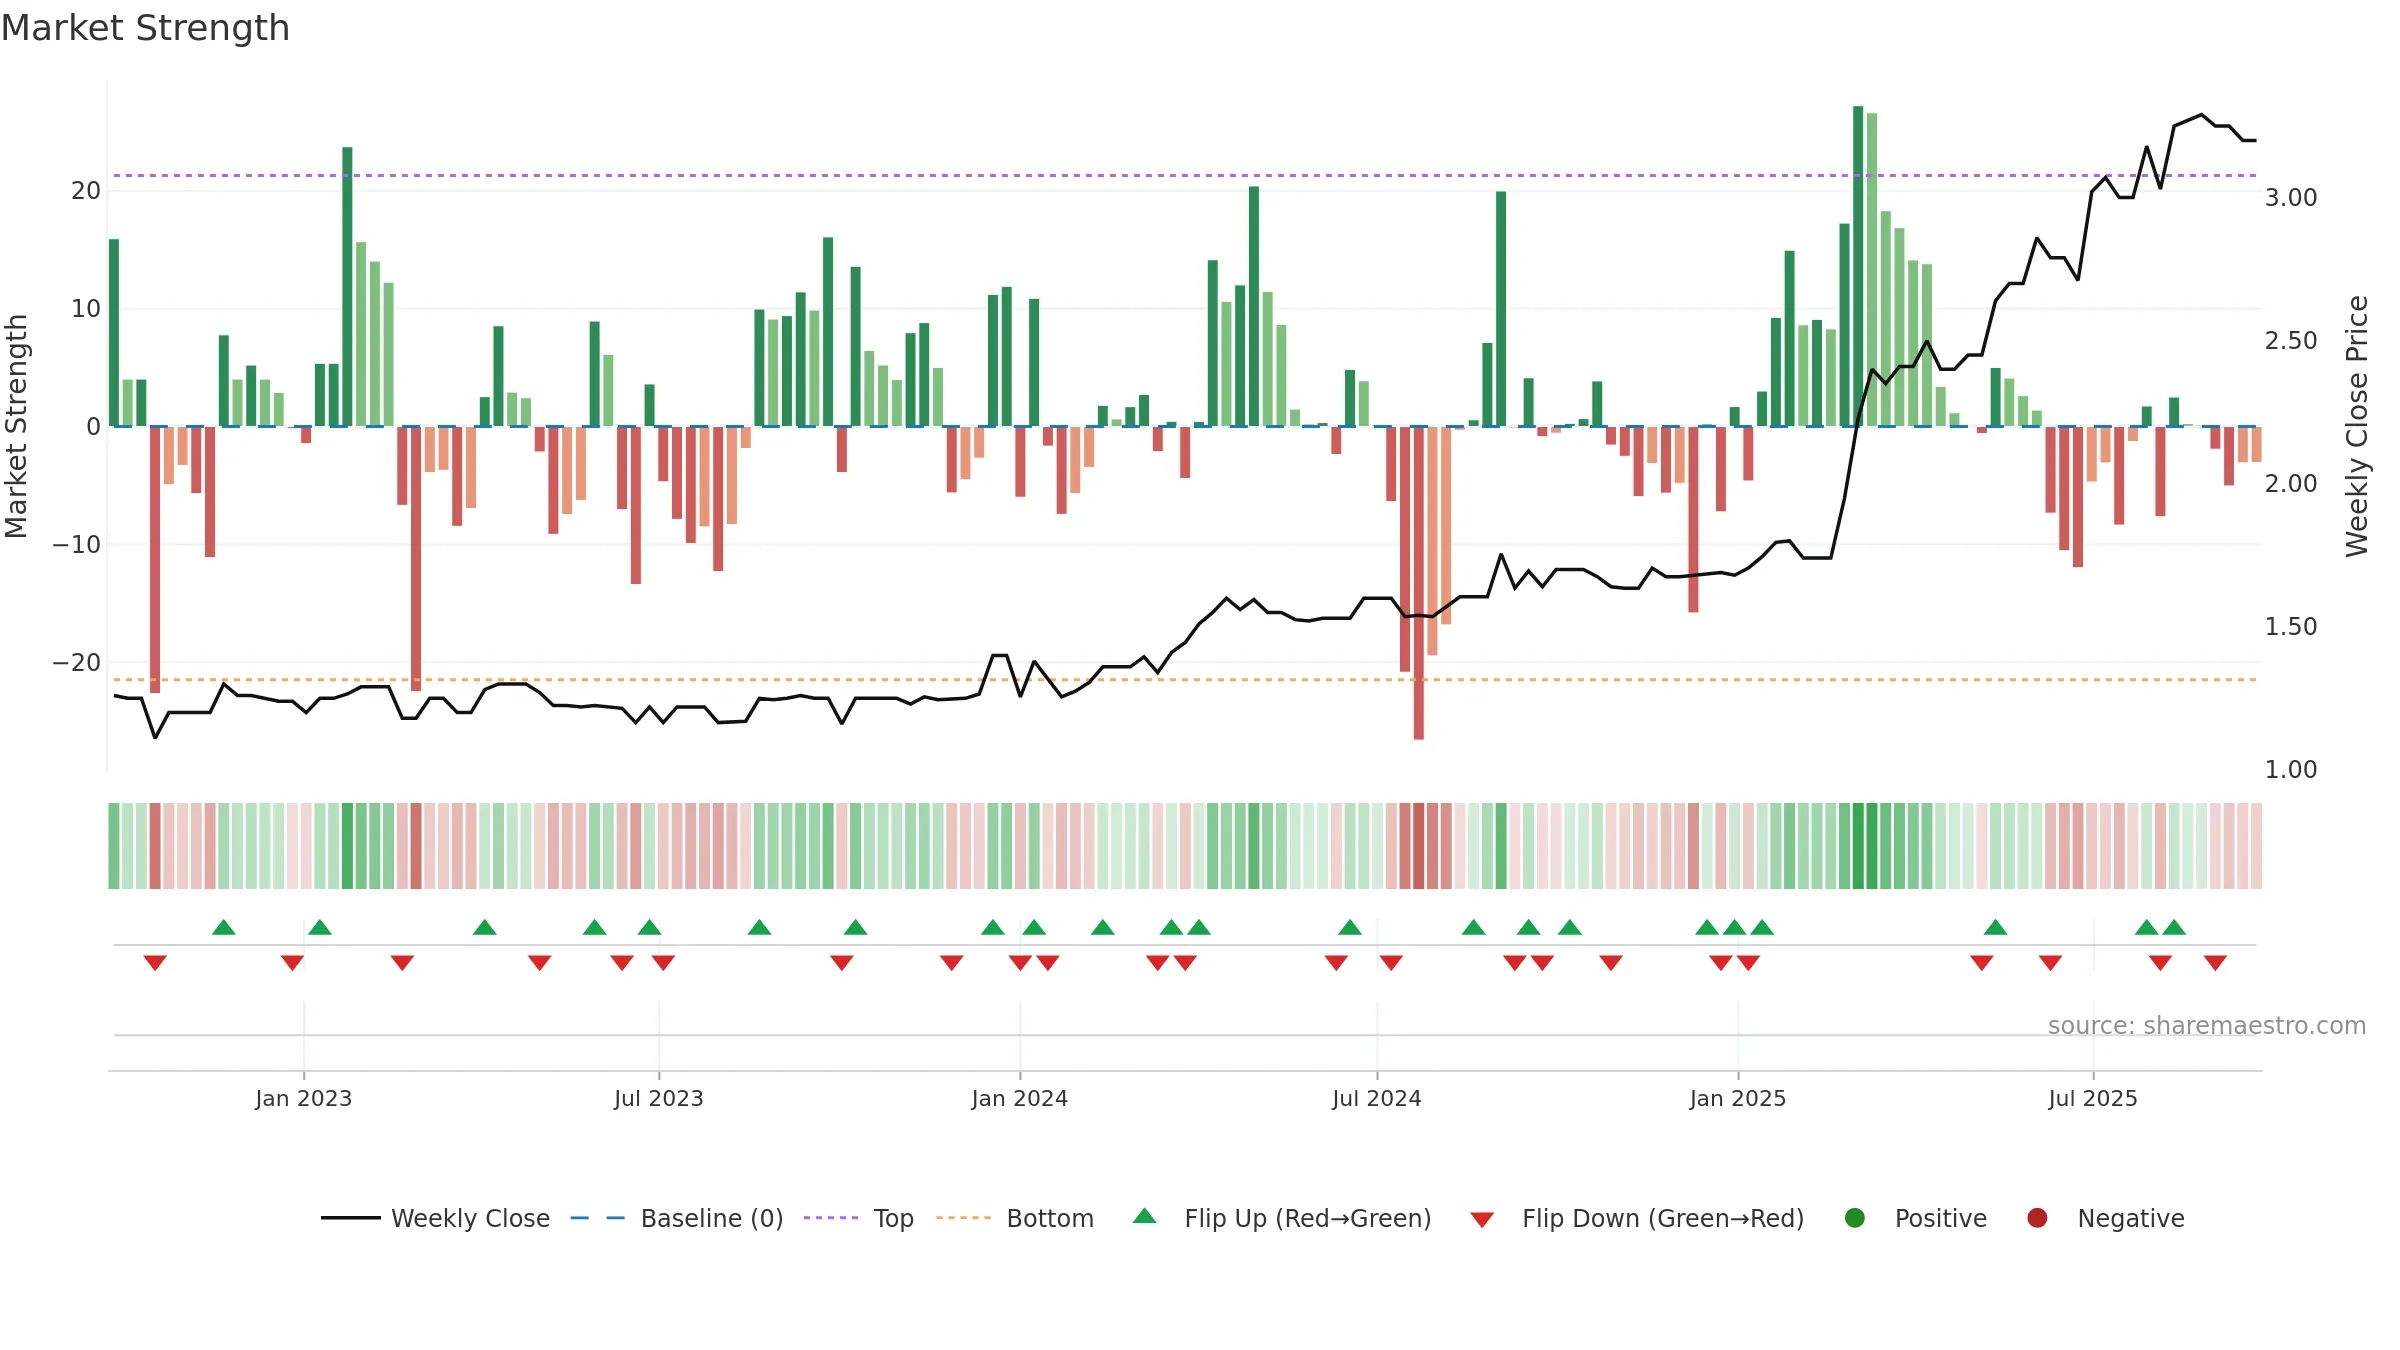Image resolution: width=2400 pixels, height=1350 pixels.
Task: Click the 3.00 price axis label
Action: coord(2291,198)
